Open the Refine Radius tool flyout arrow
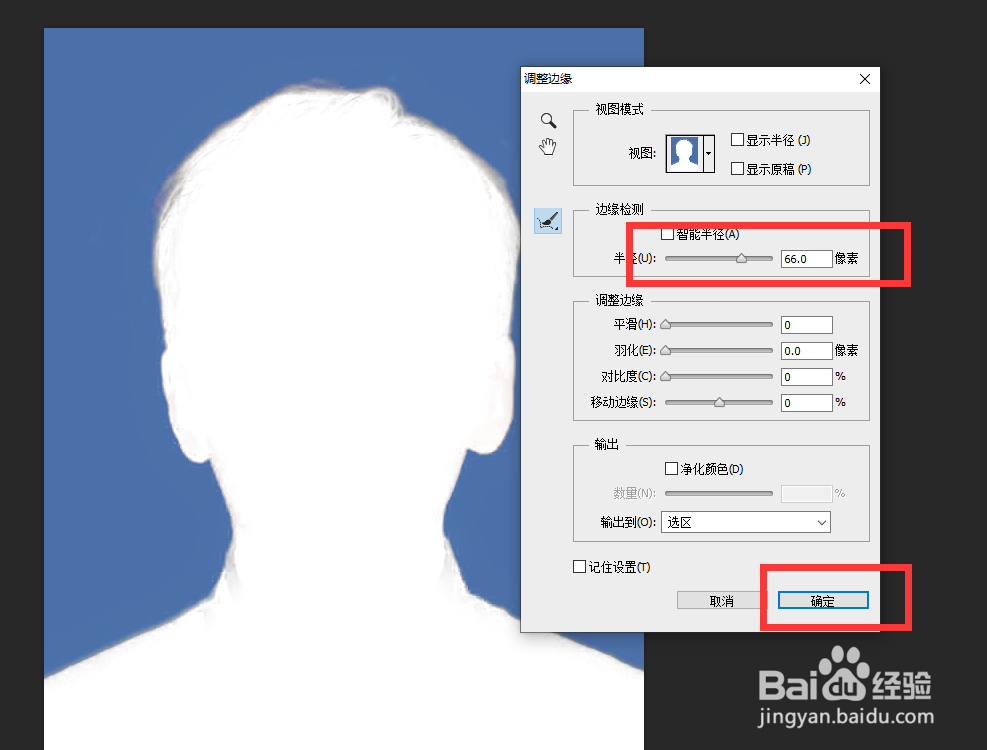987x750 pixels. [558, 229]
